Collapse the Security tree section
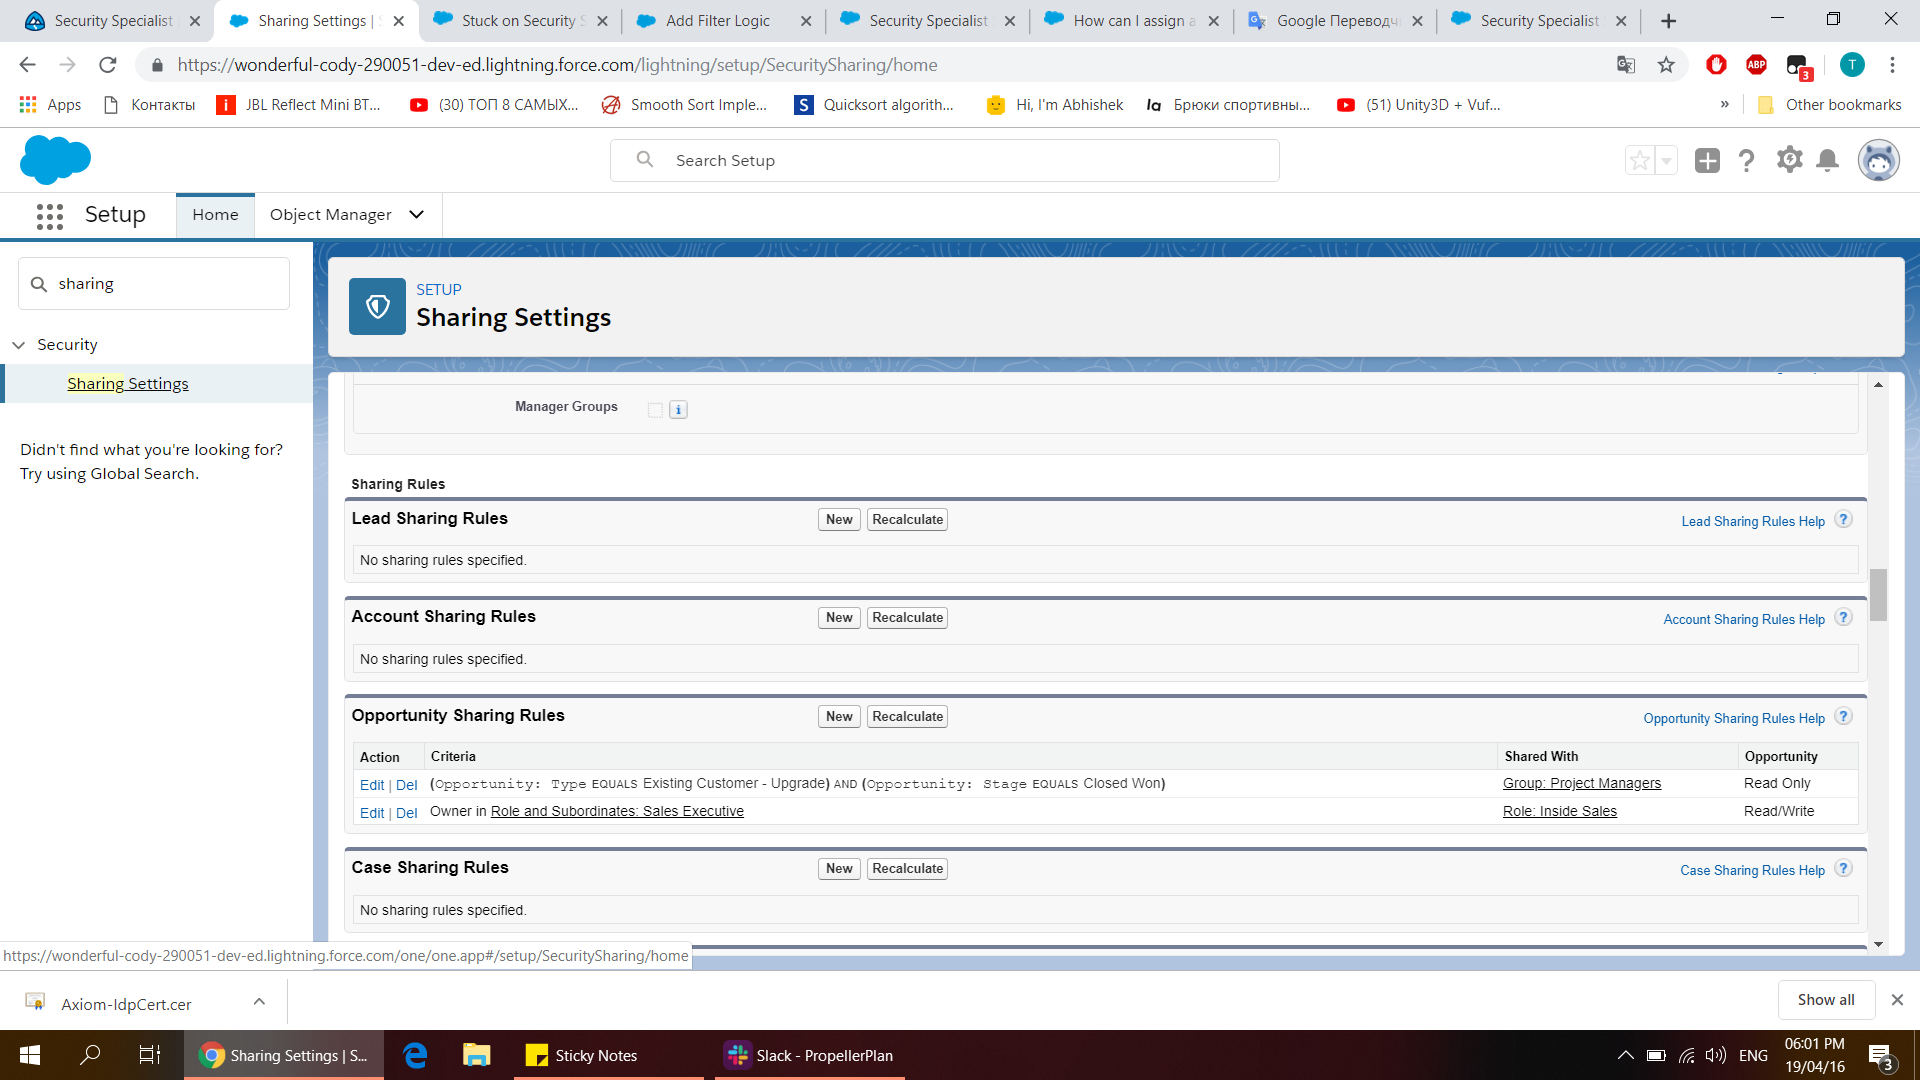The width and height of the screenshot is (1920, 1080). [19, 345]
